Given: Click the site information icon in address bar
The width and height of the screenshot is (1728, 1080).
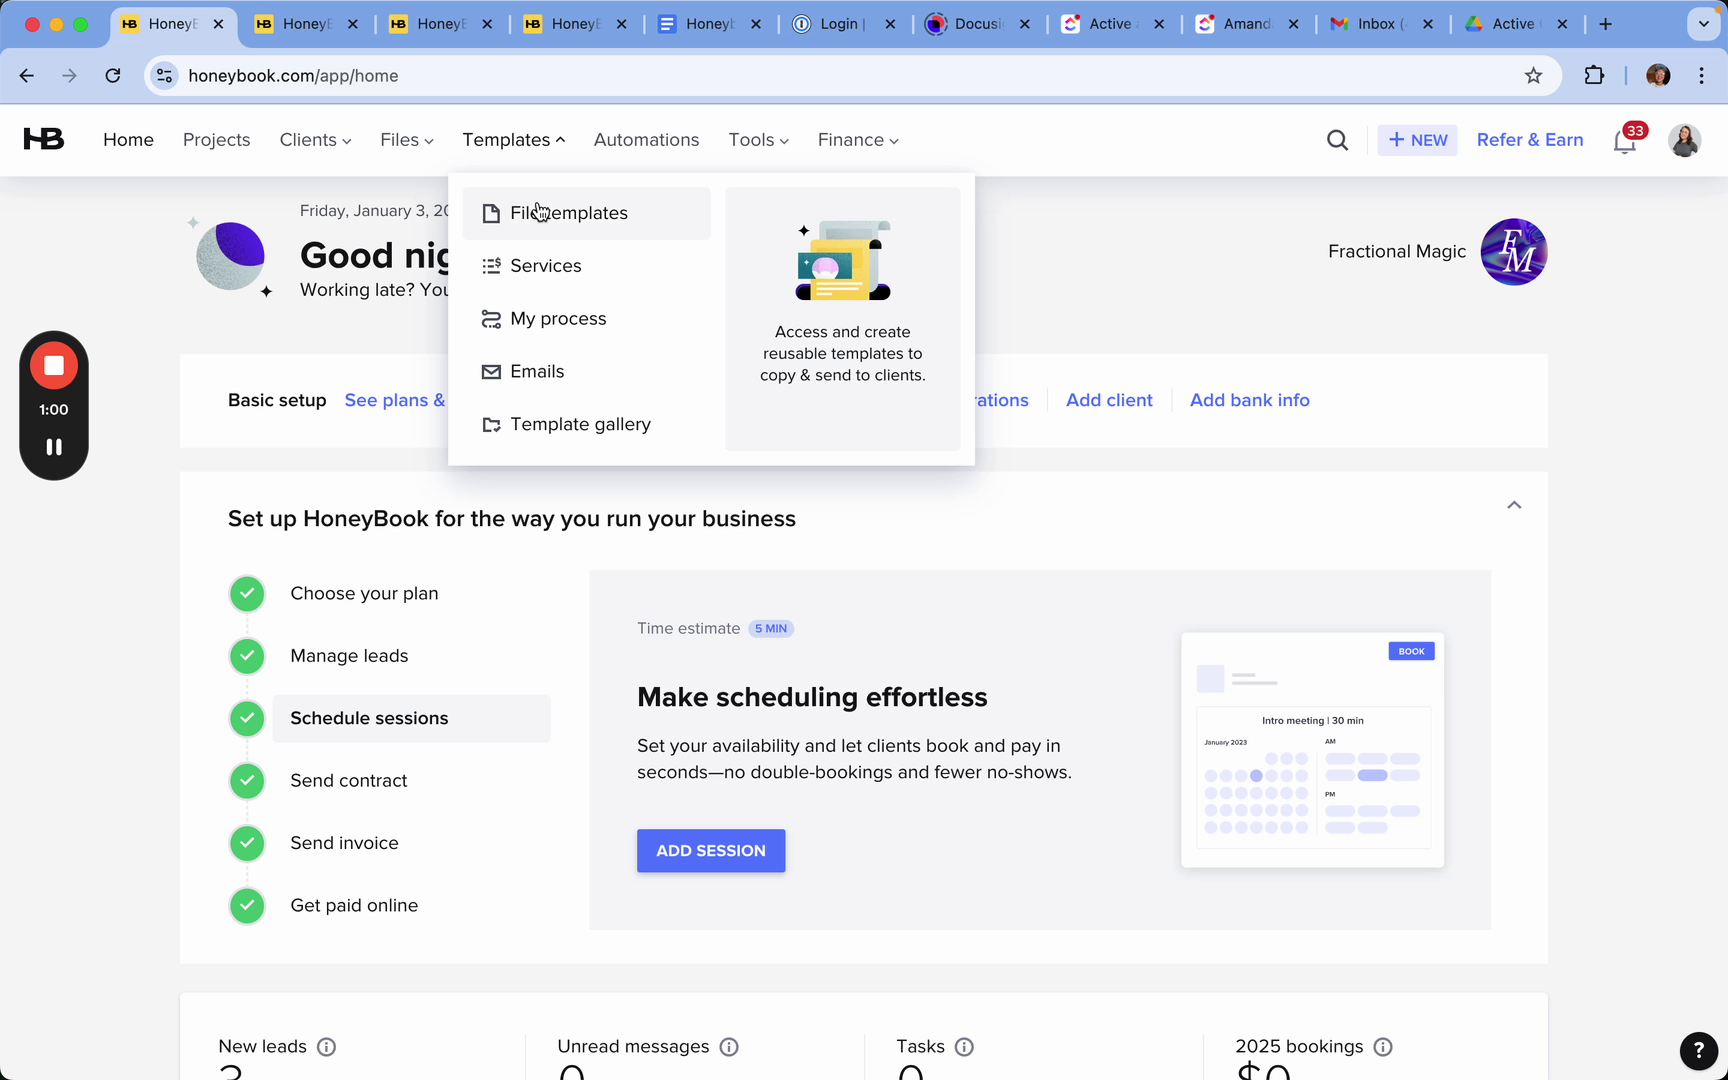Looking at the screenshot, I should point(165,76).
